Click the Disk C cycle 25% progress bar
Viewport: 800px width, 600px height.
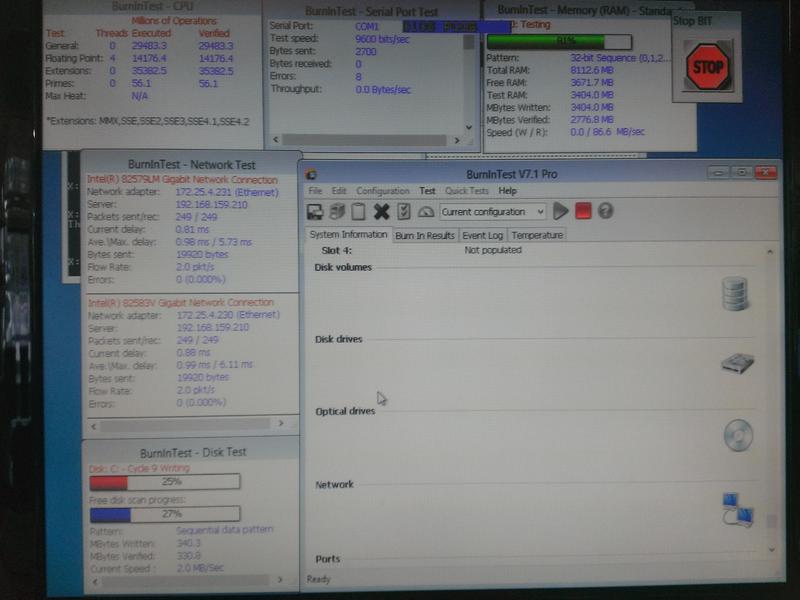point(165,482)
